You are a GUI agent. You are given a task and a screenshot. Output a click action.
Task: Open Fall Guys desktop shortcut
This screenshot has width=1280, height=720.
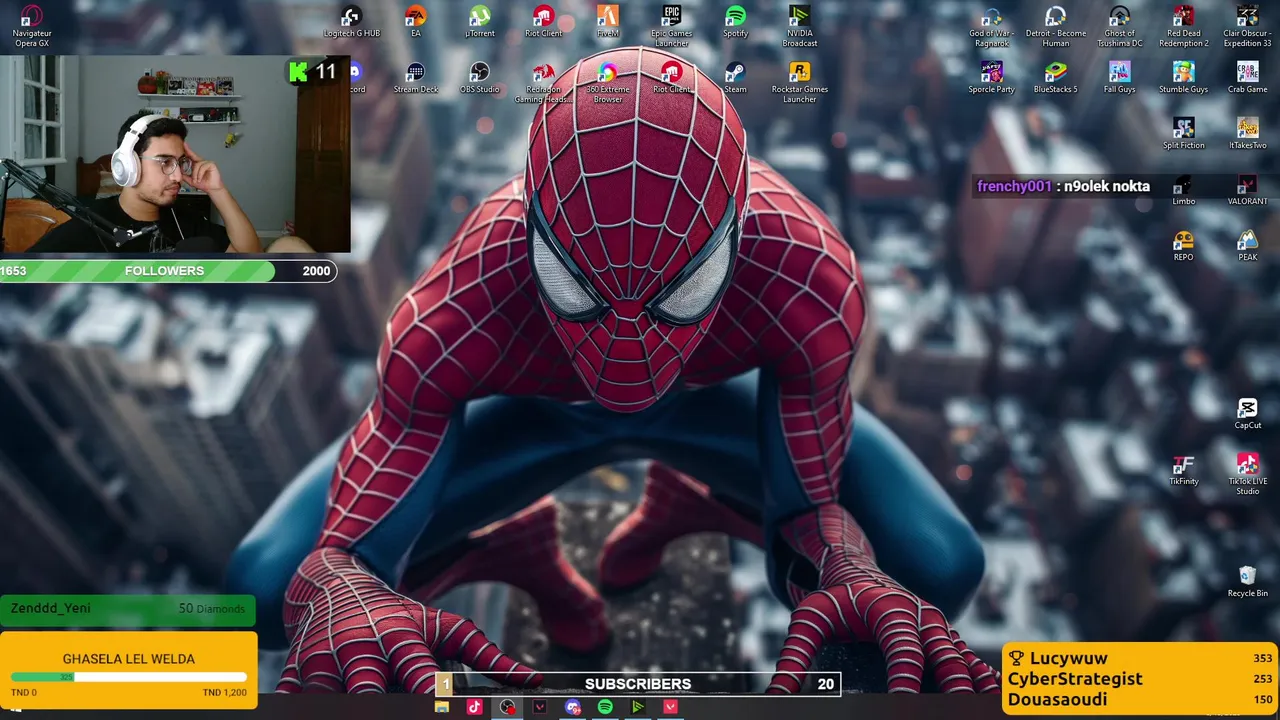(x=1120, y=78)
